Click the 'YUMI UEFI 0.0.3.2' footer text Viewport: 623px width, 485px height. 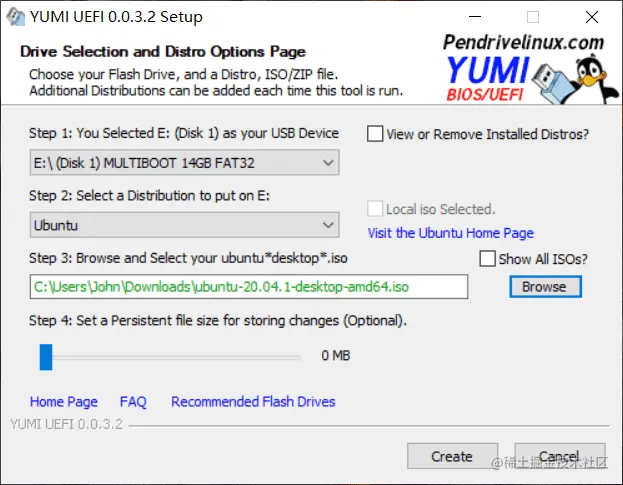(x=67, y=424)
